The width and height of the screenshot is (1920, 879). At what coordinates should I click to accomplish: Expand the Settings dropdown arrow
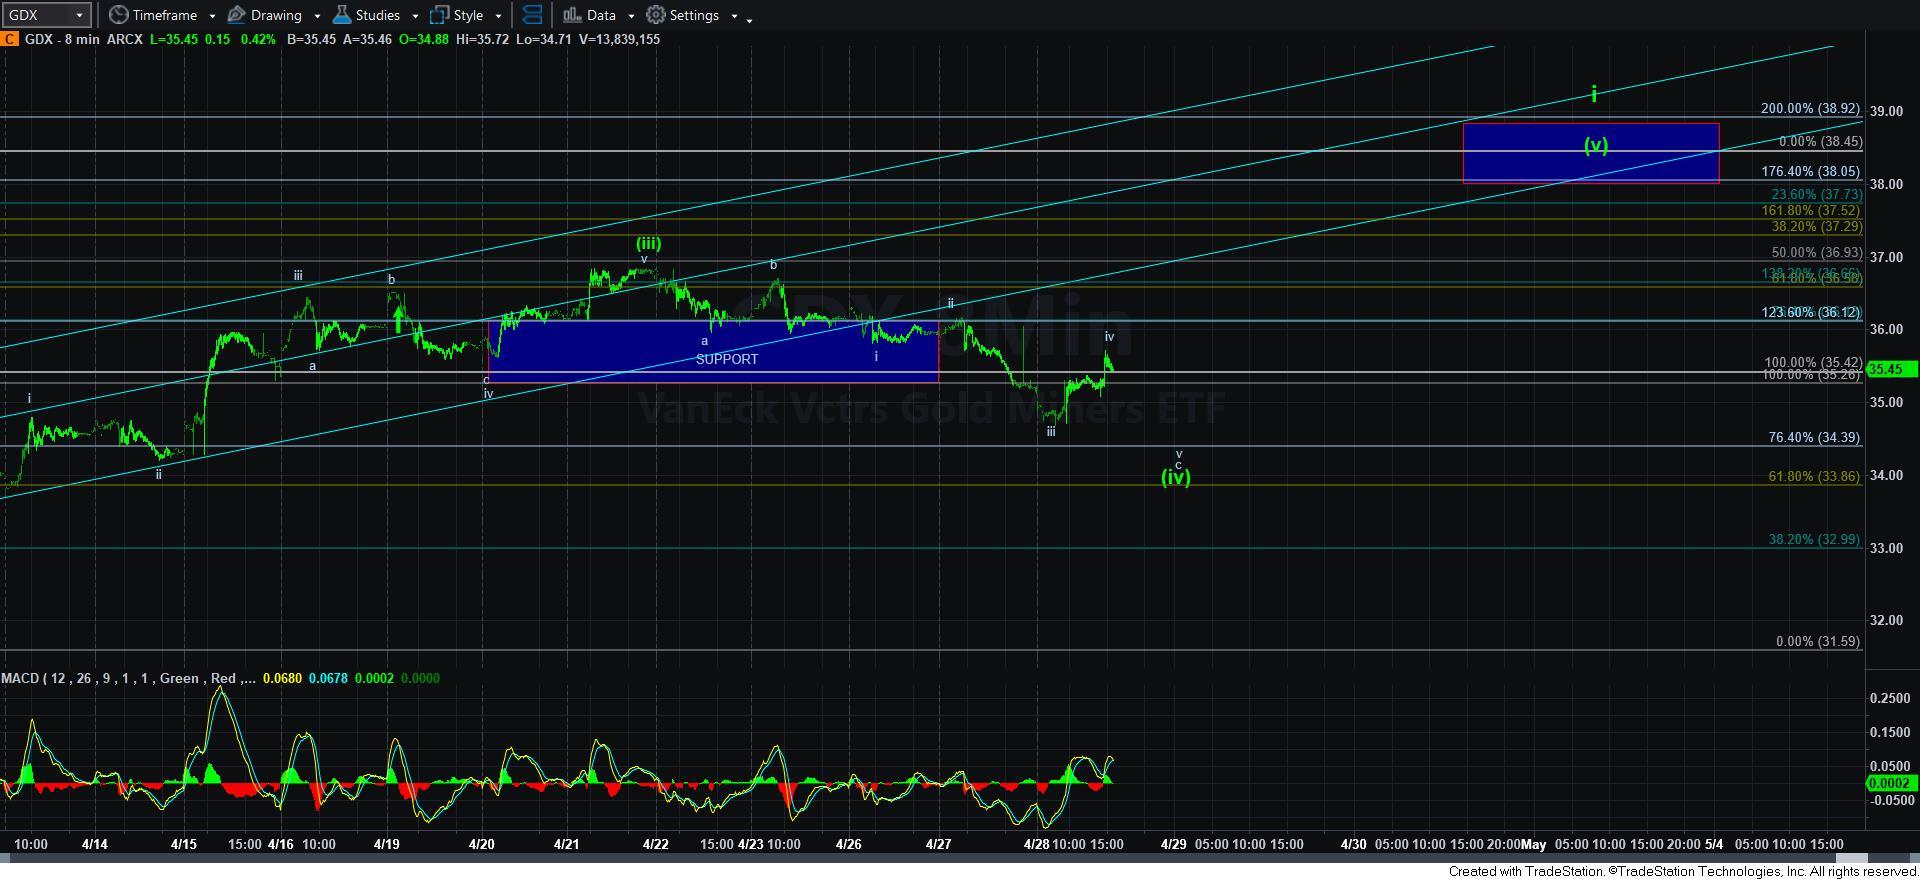(x=734, y=16)
